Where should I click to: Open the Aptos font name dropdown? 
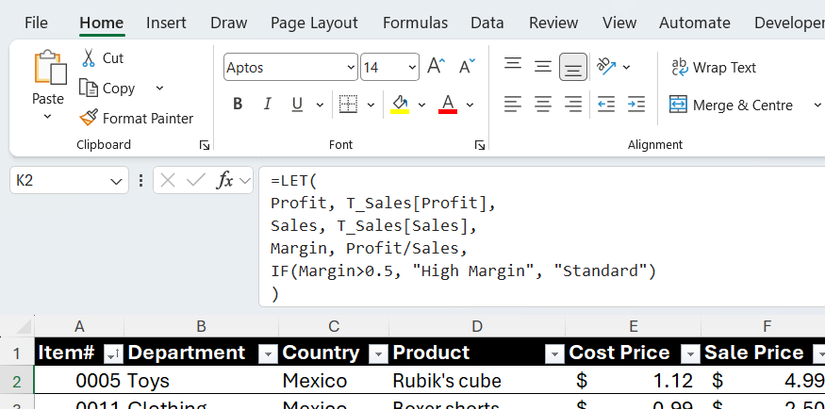click(x=350, y=67)
